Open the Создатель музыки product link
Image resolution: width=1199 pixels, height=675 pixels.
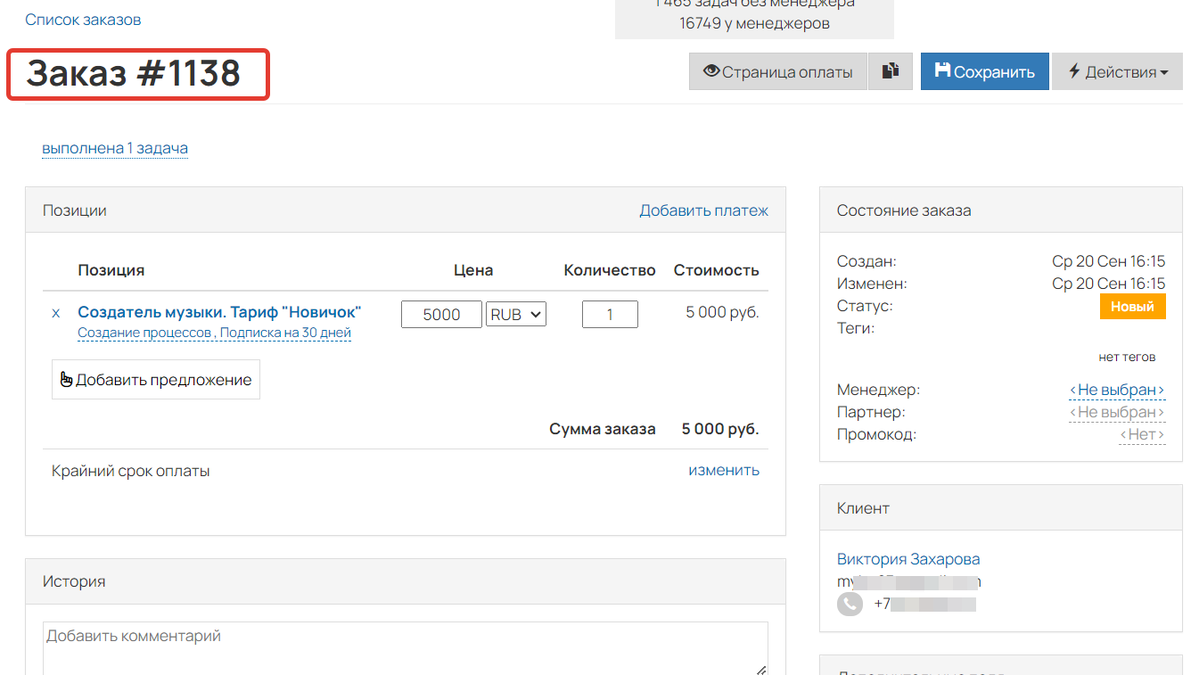pos(219,312)
